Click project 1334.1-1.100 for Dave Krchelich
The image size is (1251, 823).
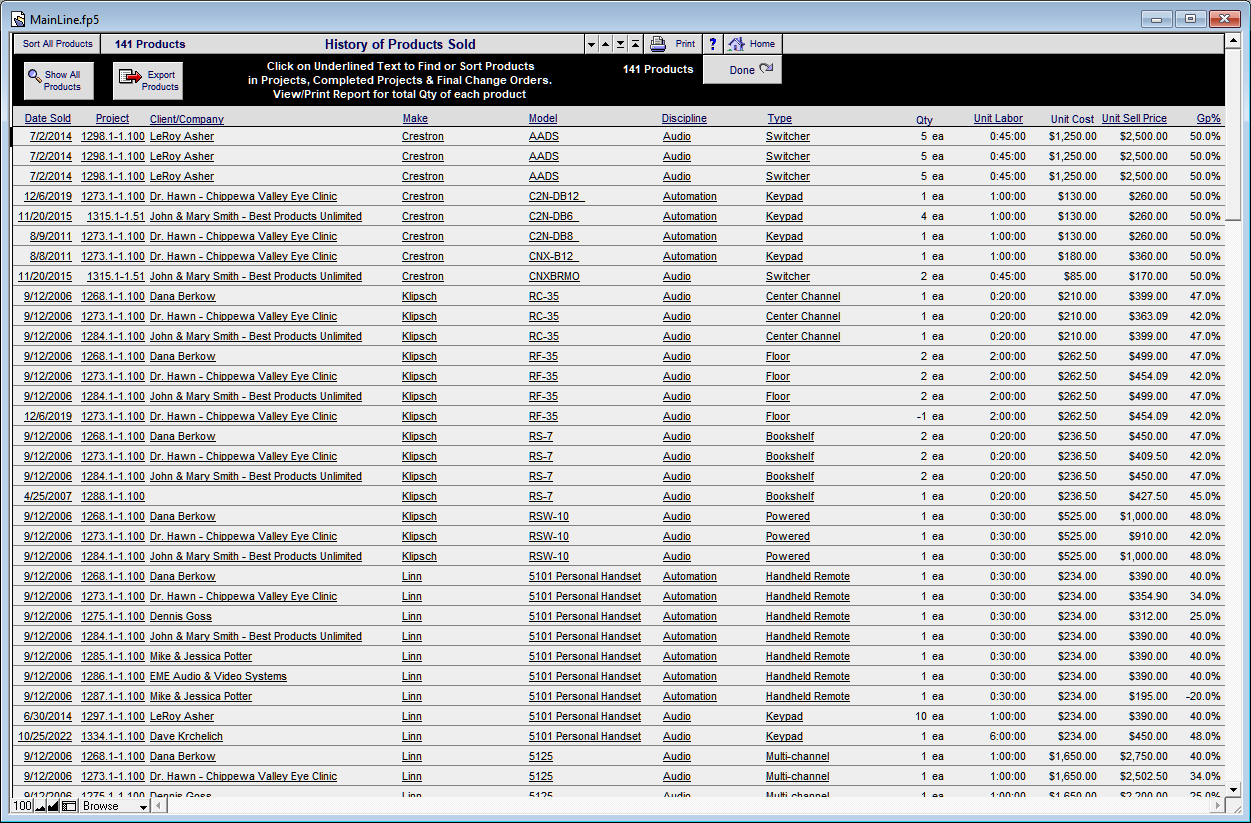[113, 736]
